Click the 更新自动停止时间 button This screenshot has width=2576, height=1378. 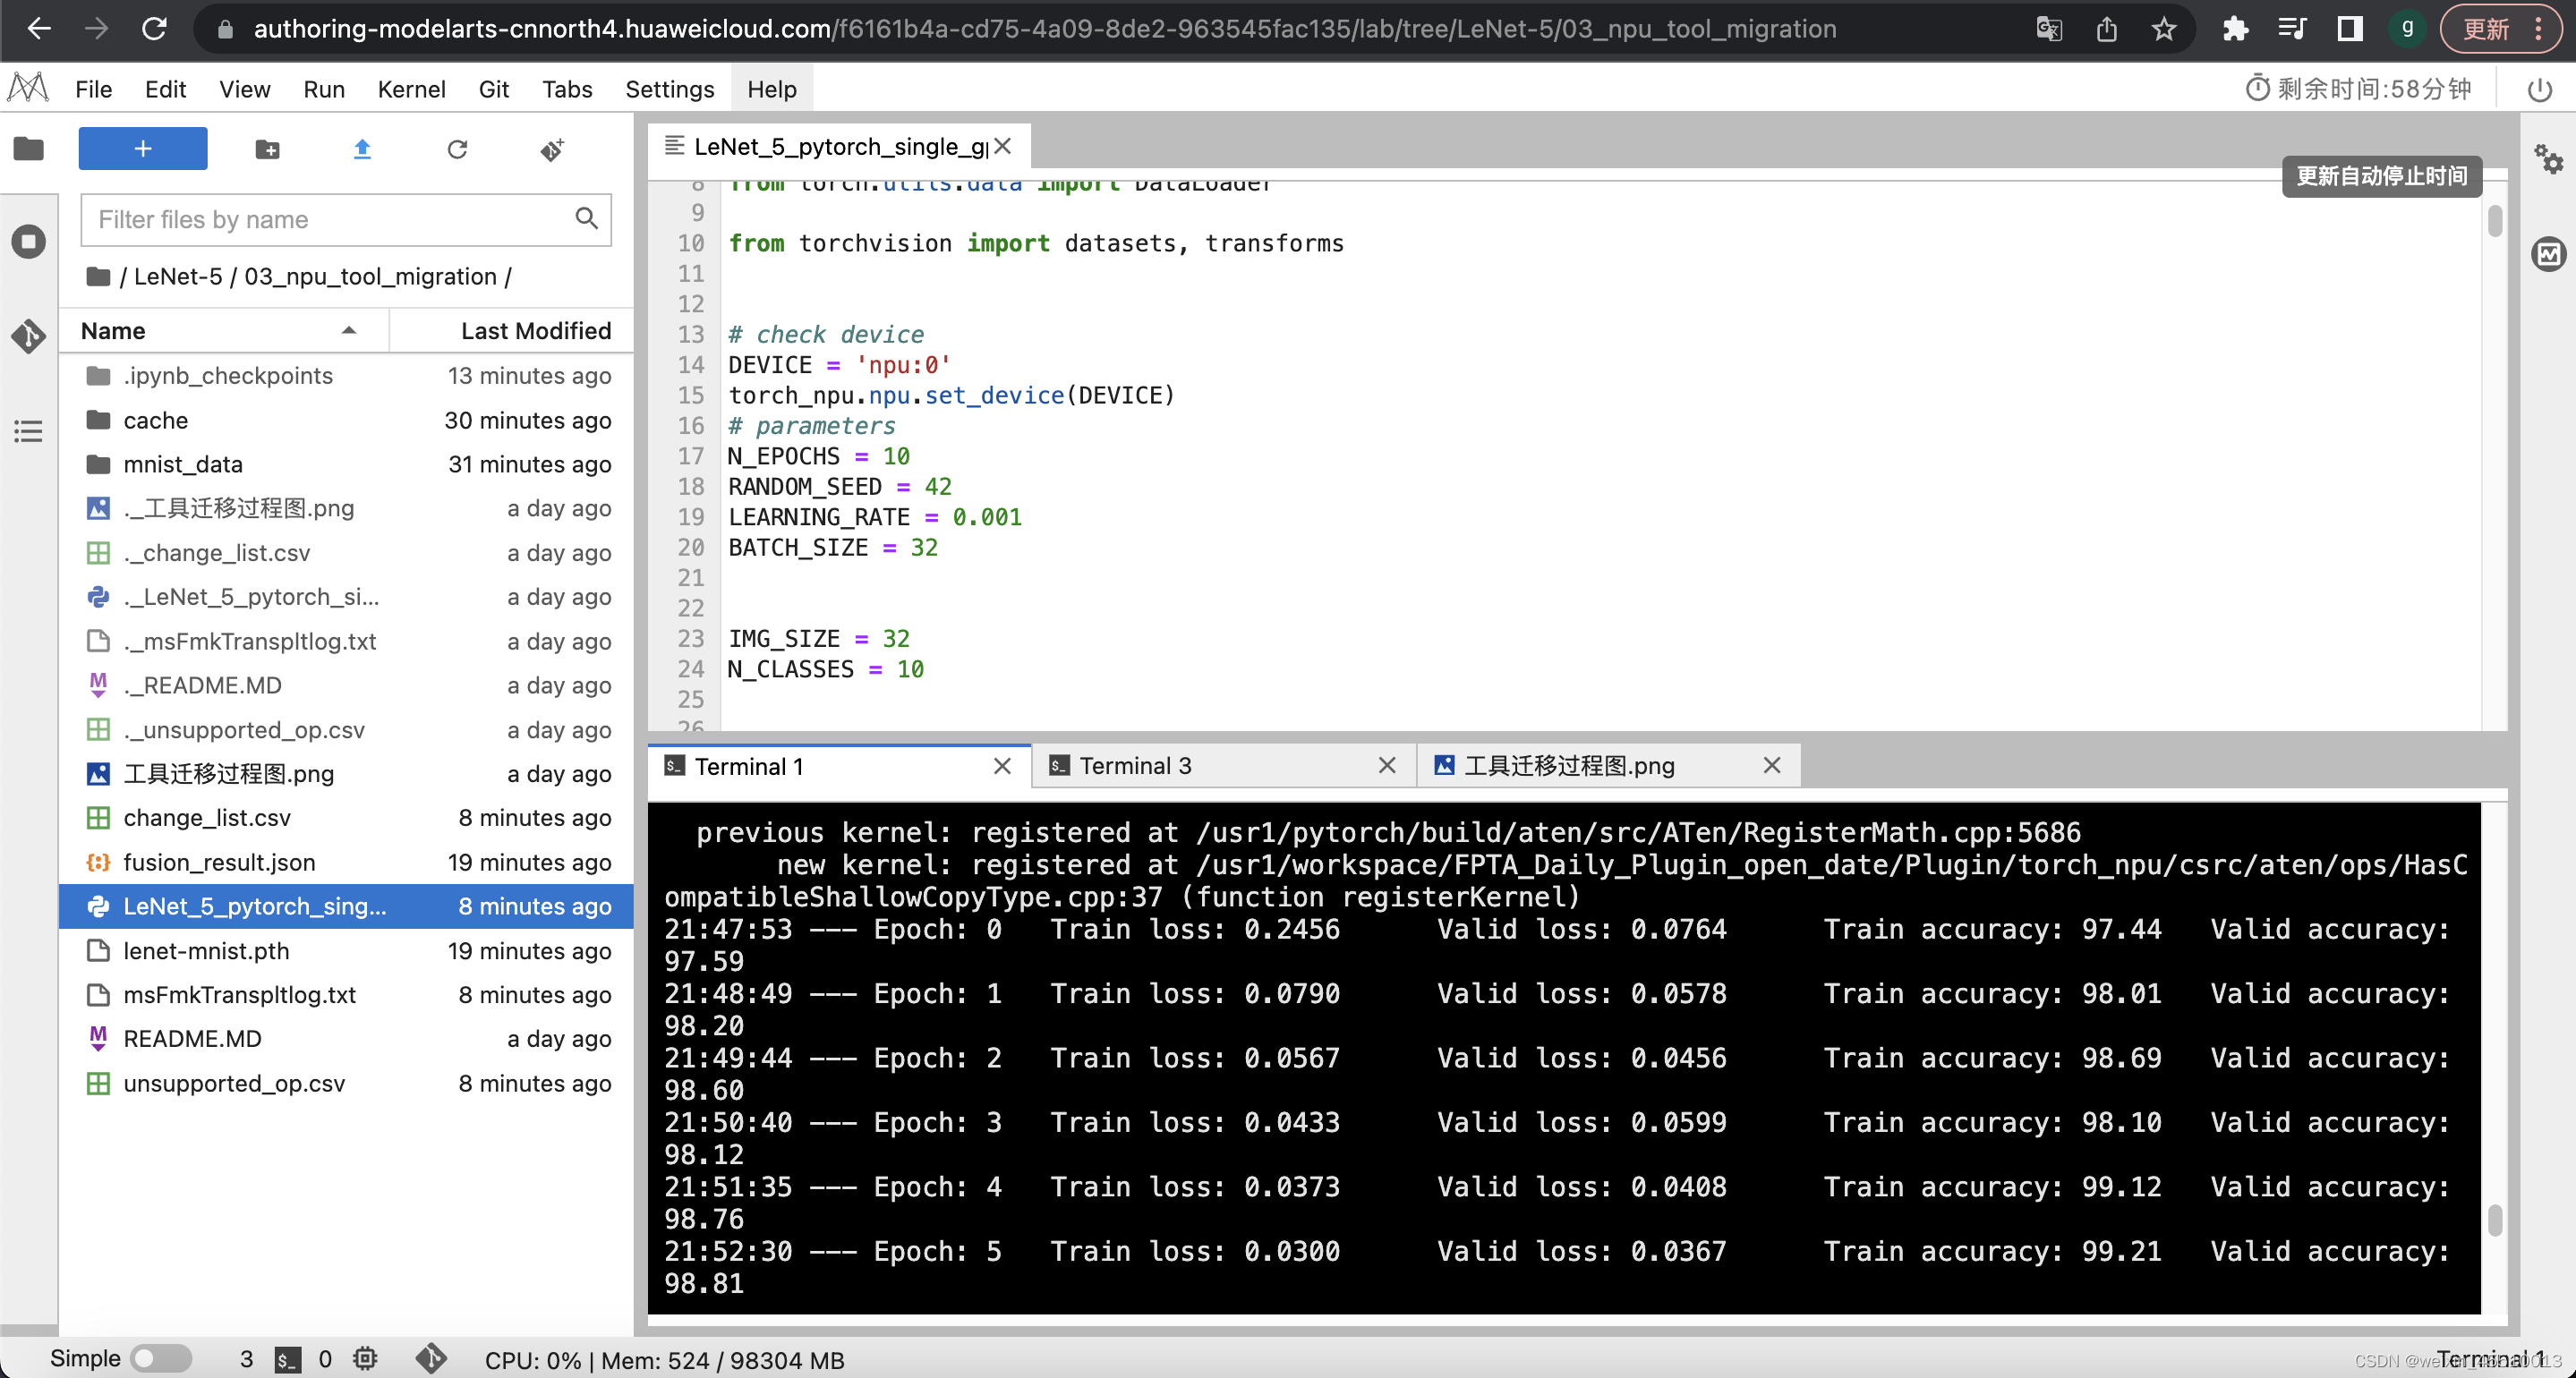[2381, 176]
